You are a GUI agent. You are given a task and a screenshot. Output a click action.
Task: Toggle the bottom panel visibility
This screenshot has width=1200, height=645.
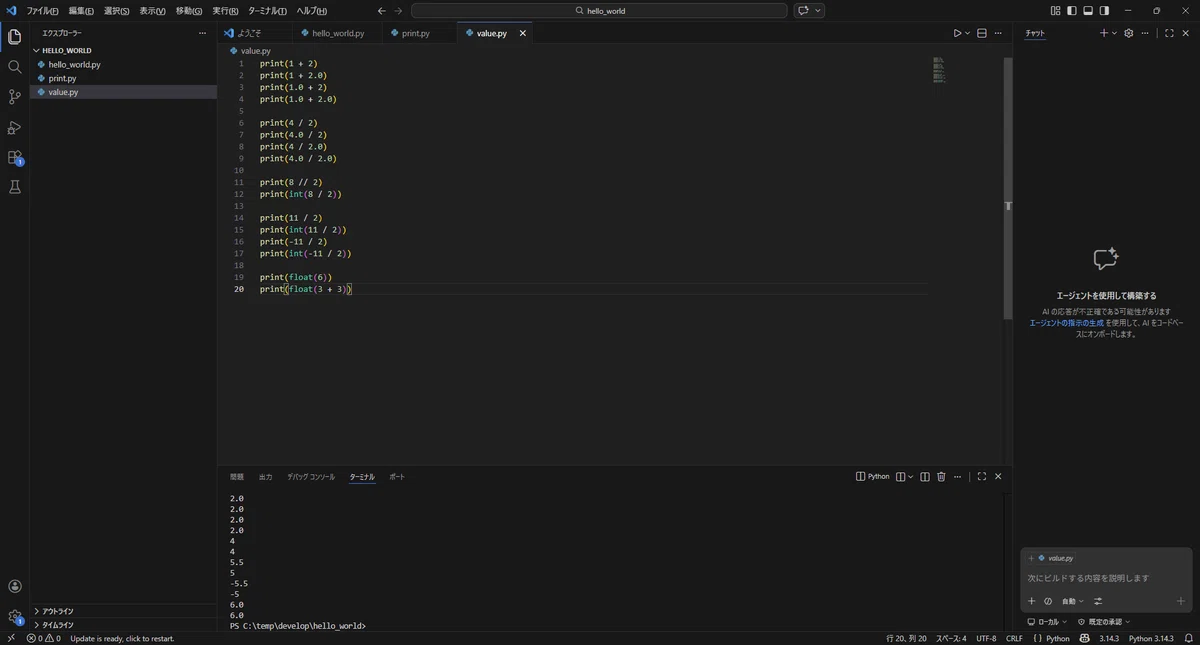[1088, 11]
